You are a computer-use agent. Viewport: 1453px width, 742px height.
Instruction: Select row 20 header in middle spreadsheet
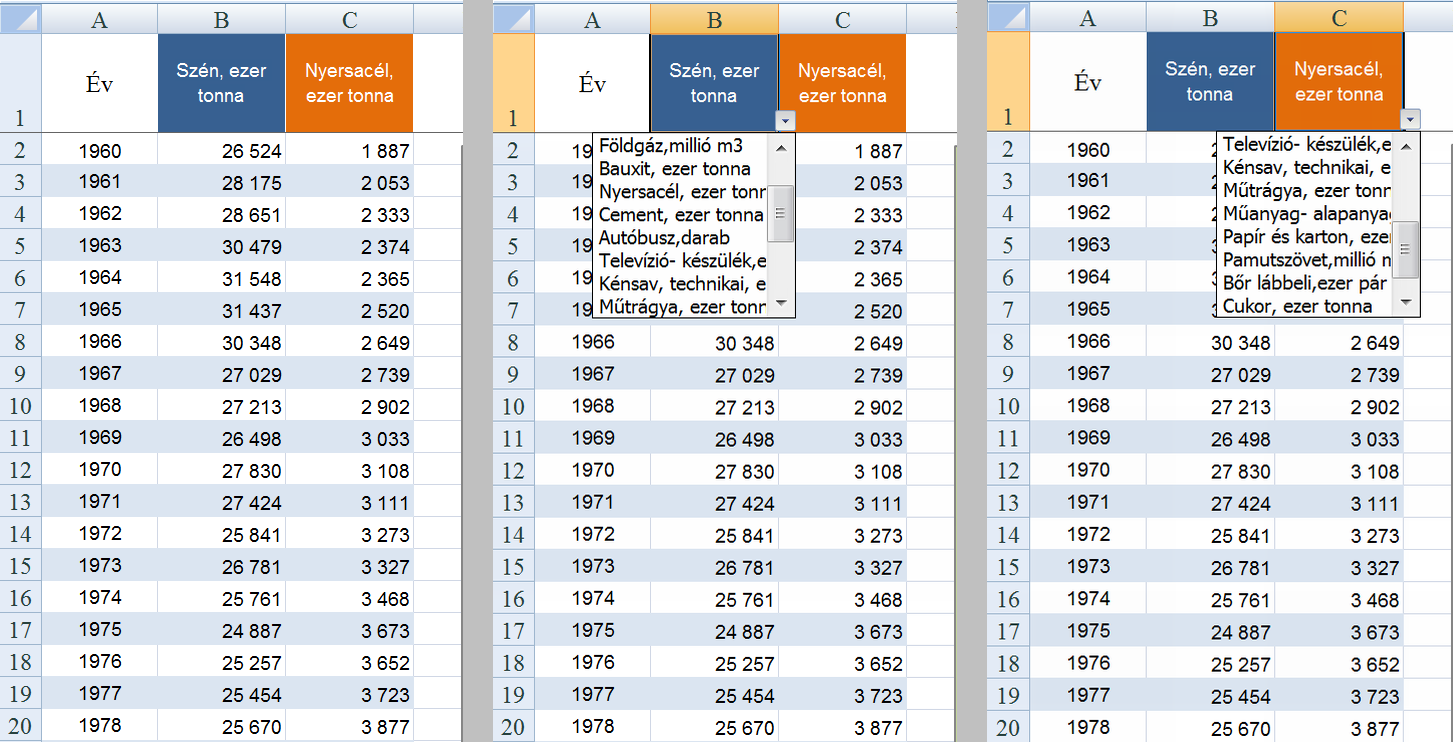[514, 727]
